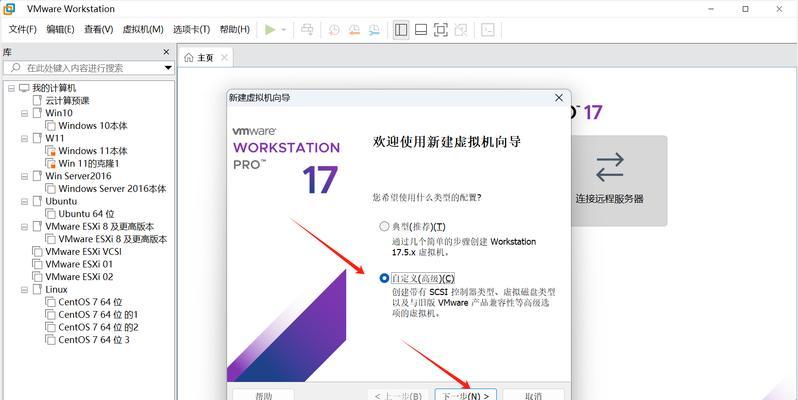The height and width of the screenshot is (400, 798).
Task: Toggle the thumbnail bar toolbar icon
Action: click(x=421, y=30)
